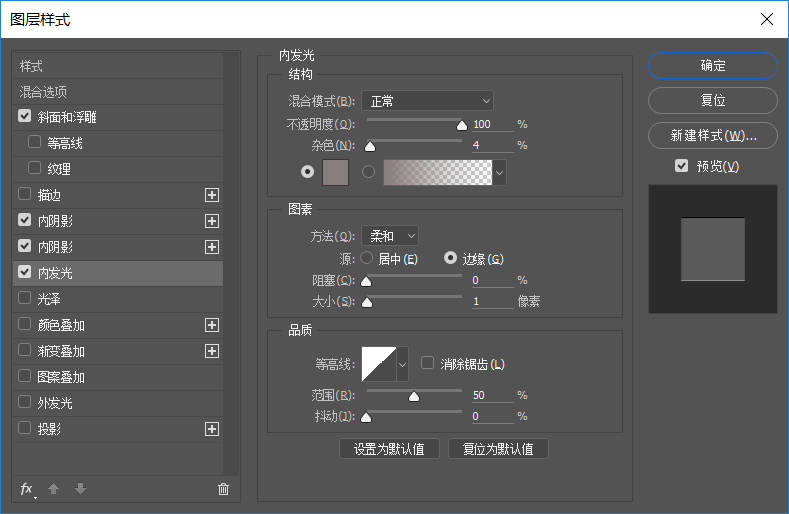The width and height of the screenshot is (789, 514).
Task: Click plus icon beside 渐变叠加
Action: [212, 351]
